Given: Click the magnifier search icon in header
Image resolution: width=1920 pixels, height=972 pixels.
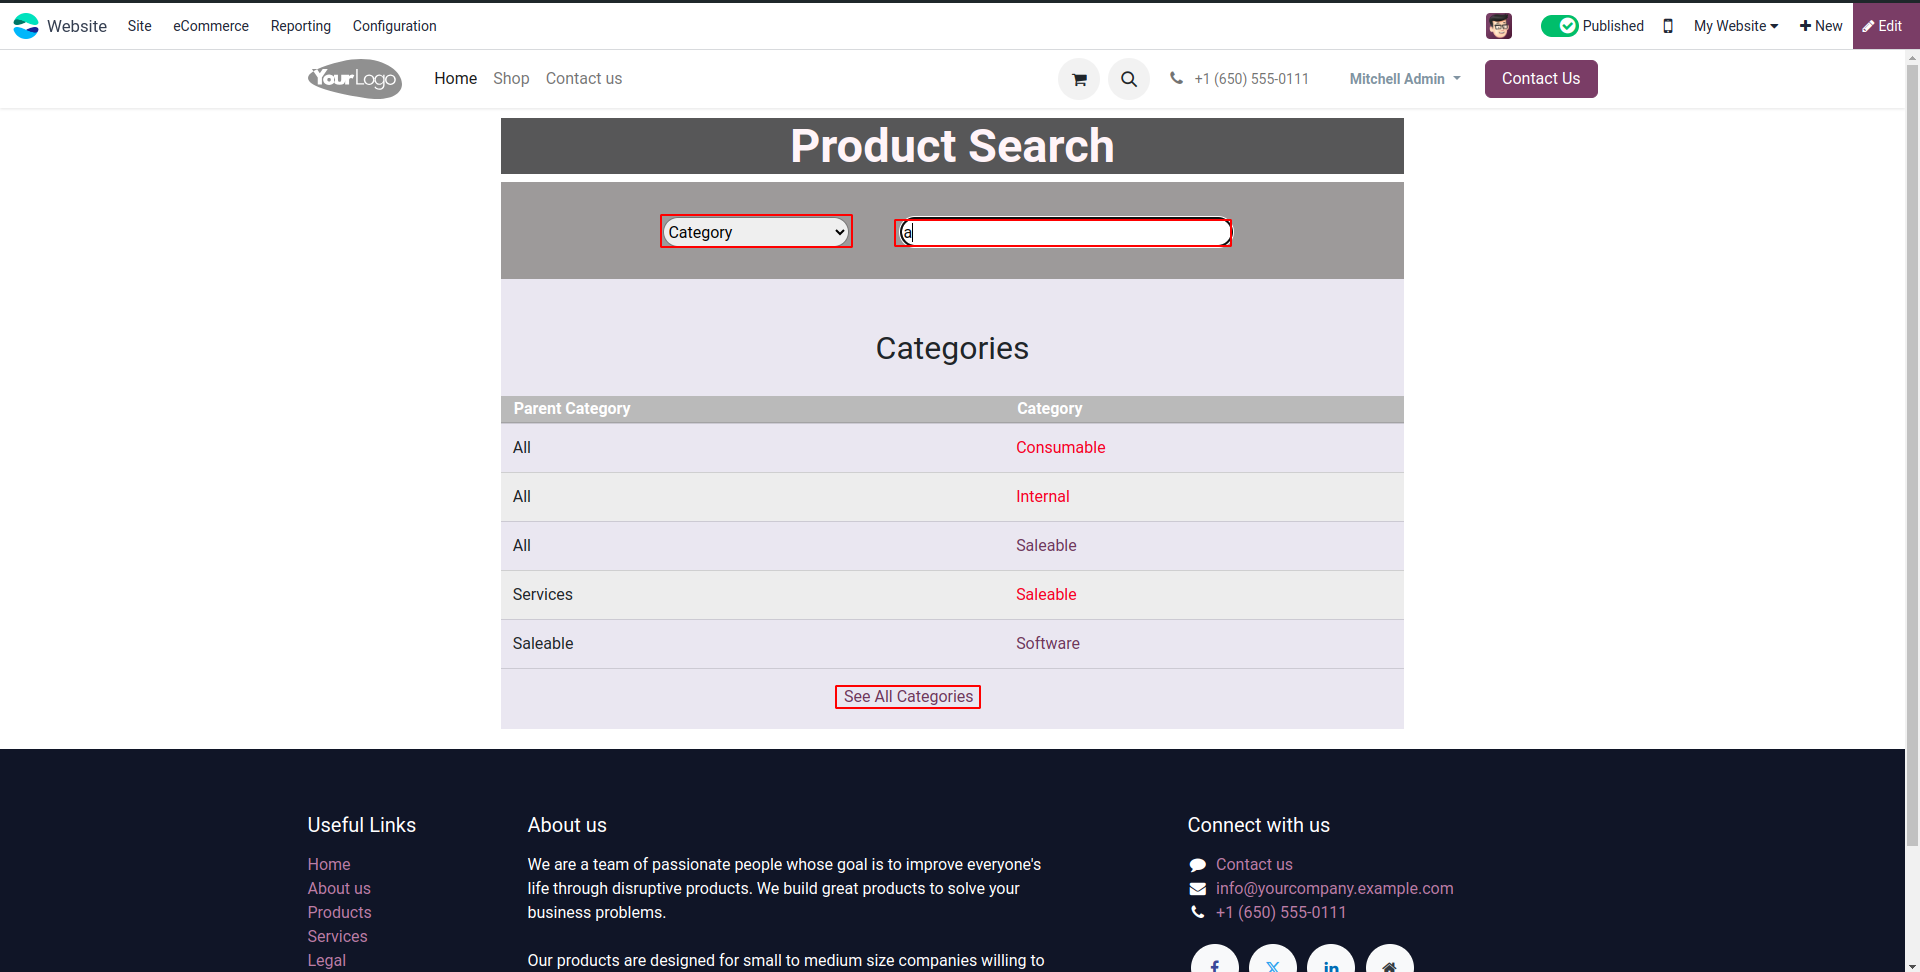Looking at the screenshot, I should pyautogui.click(x=1129, y=79).
